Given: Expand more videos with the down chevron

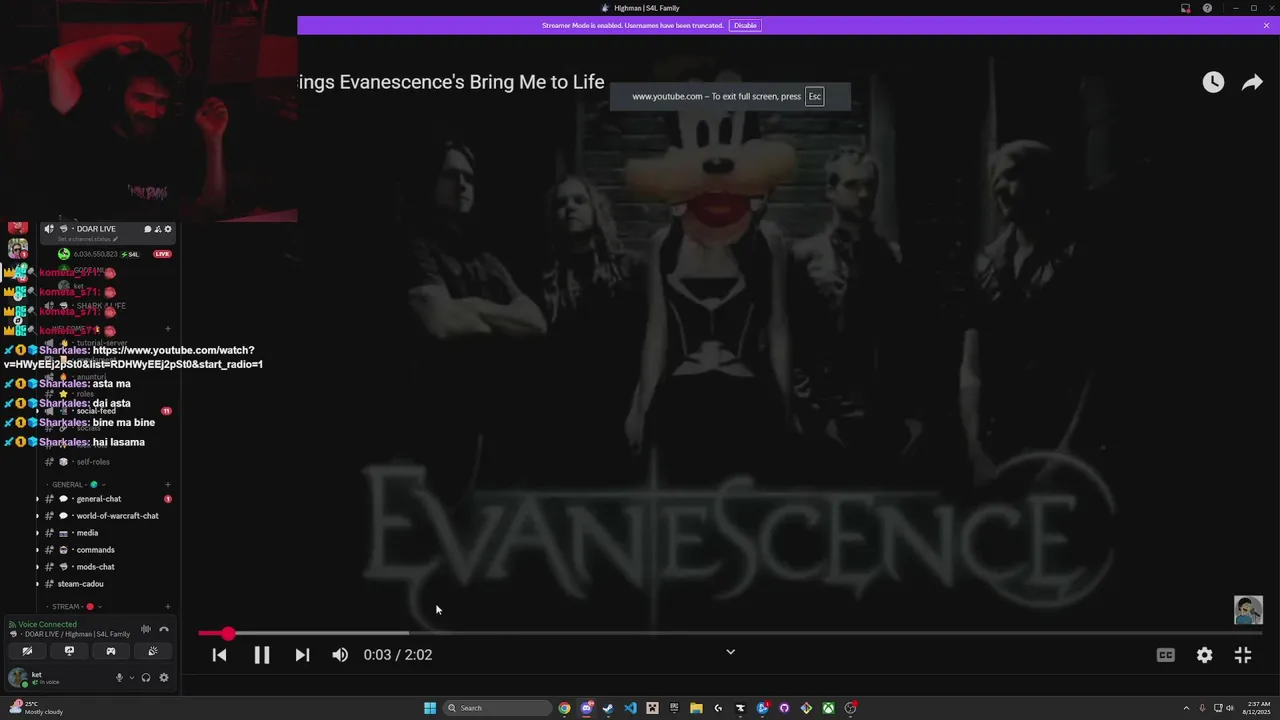Looking at the screenshot, I should coord(730,652).
